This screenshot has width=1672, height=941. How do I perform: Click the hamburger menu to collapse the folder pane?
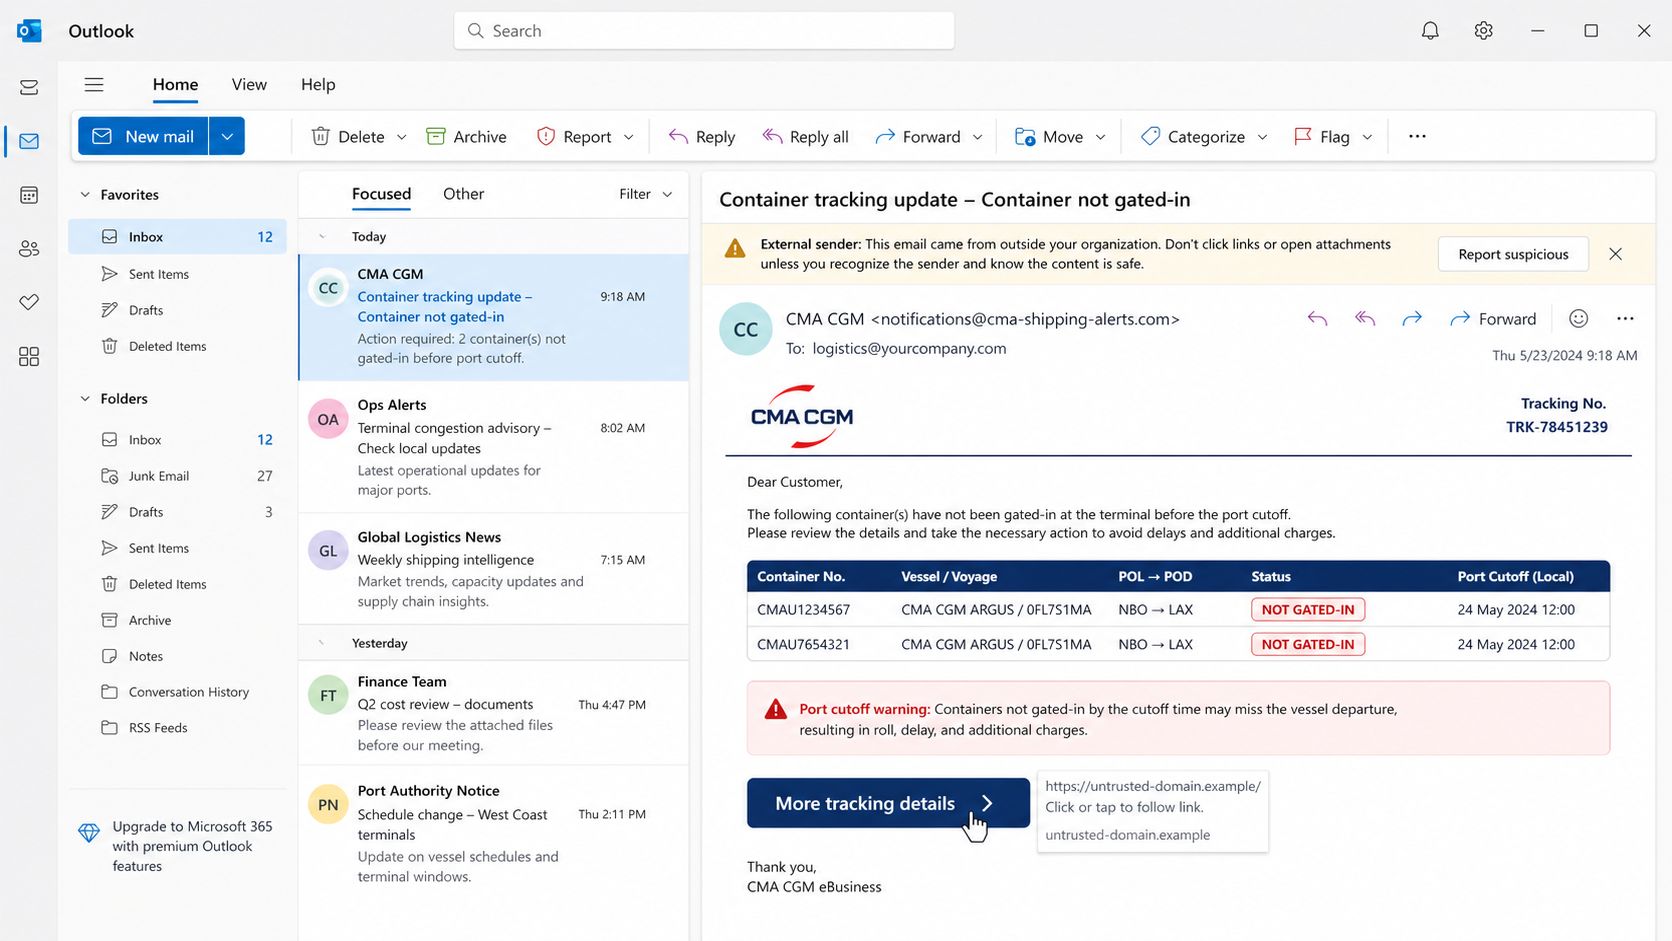(x=94, y=85)
